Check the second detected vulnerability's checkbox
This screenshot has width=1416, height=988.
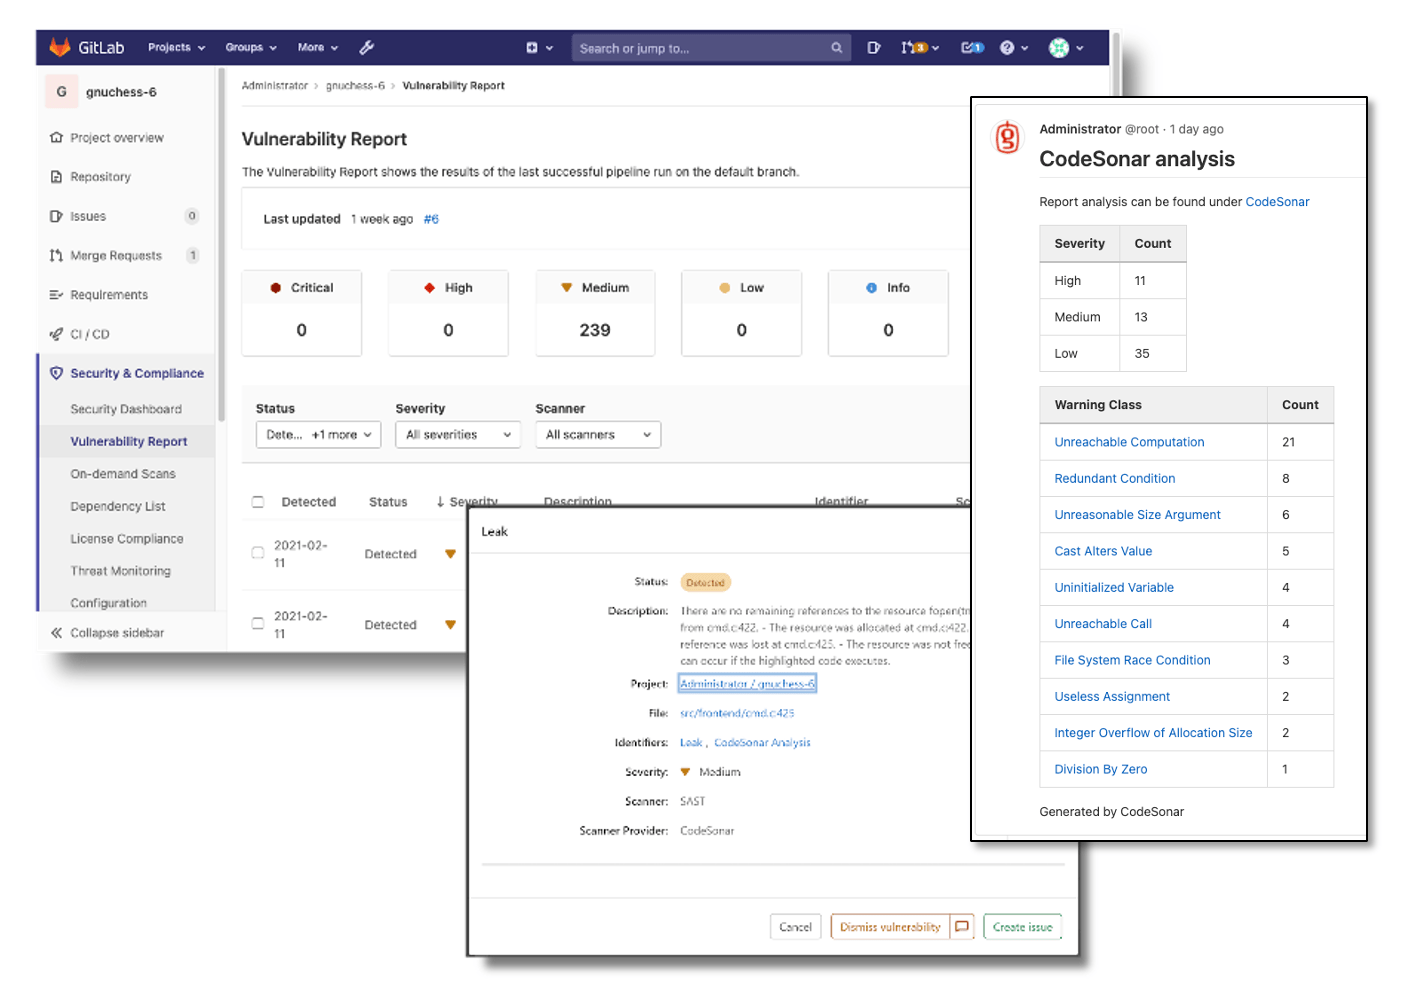256,623
